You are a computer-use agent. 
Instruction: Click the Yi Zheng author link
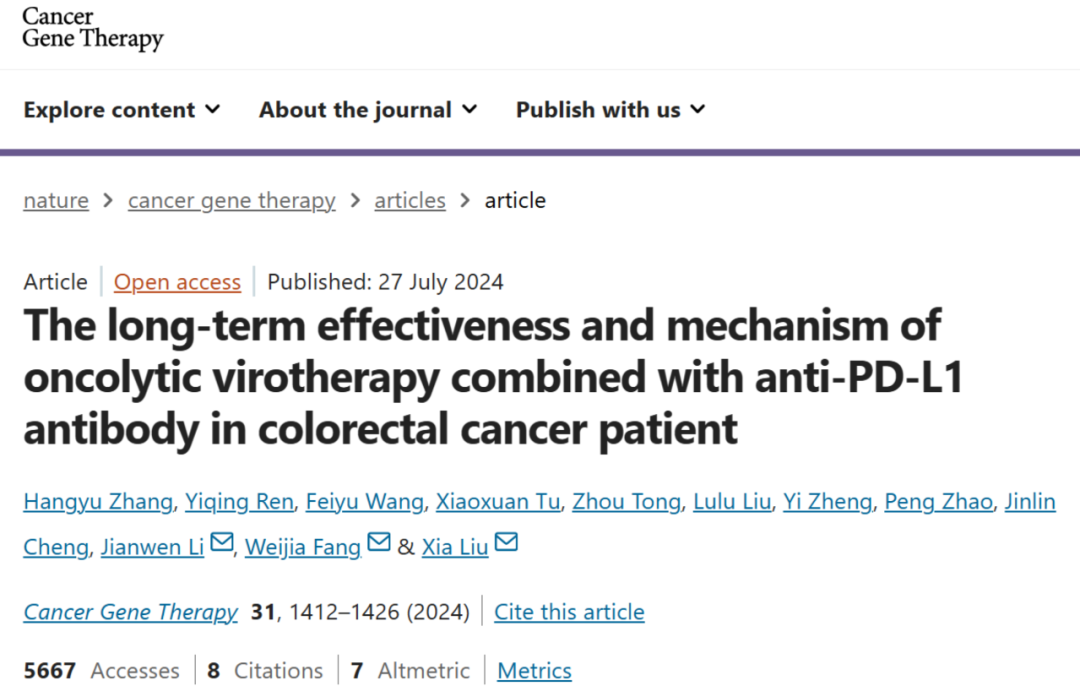point(827,501)
